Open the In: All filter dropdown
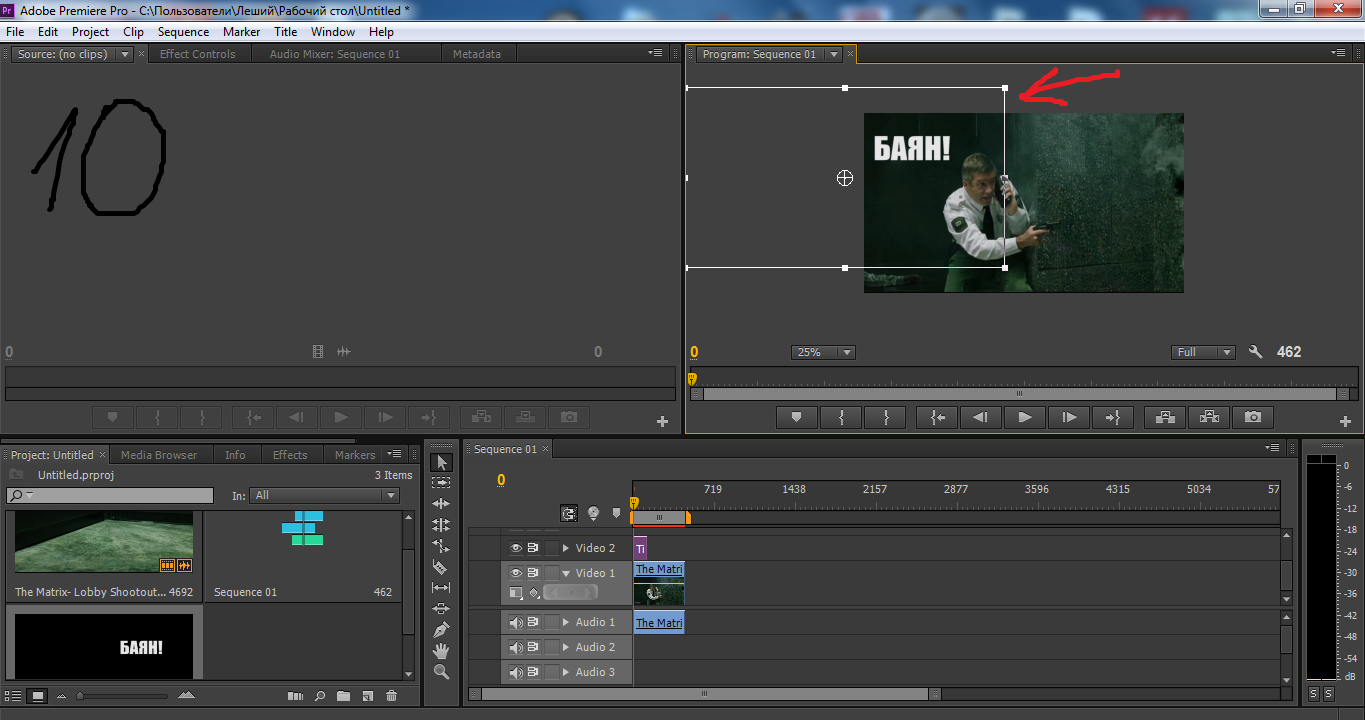Screen dimensions: 1365x720 coord(325,495)
